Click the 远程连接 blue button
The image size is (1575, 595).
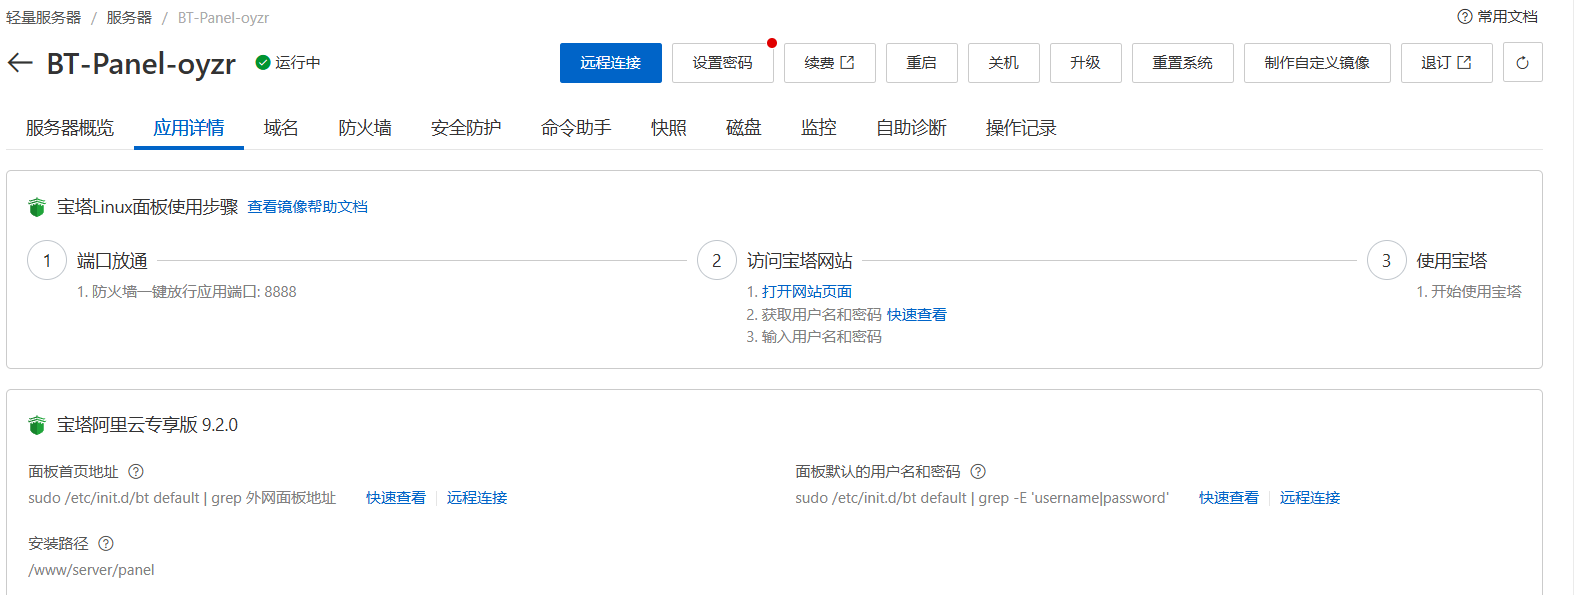click(610, 63)
